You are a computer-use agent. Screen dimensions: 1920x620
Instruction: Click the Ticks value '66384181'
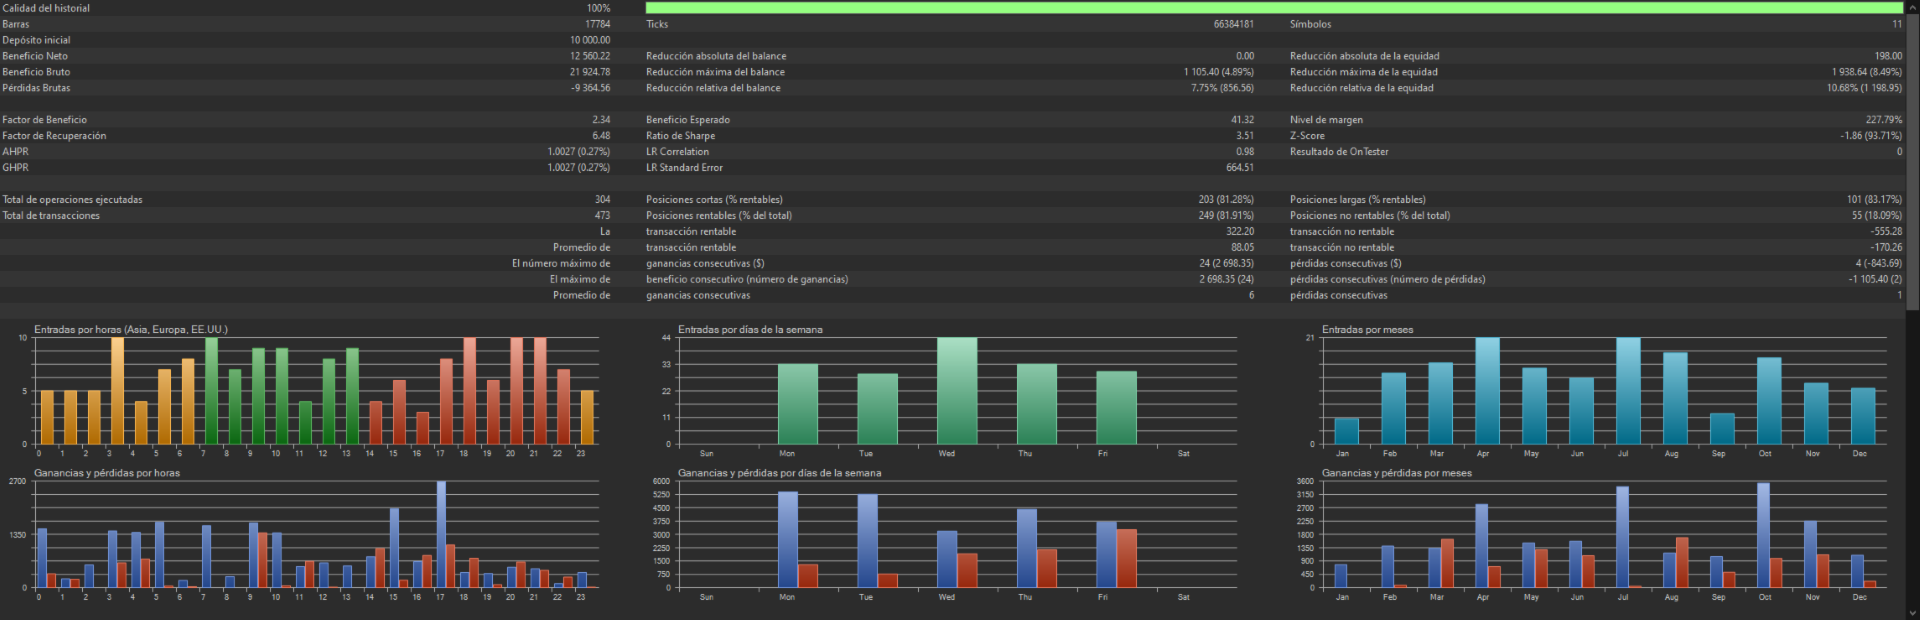[1233, 24]
